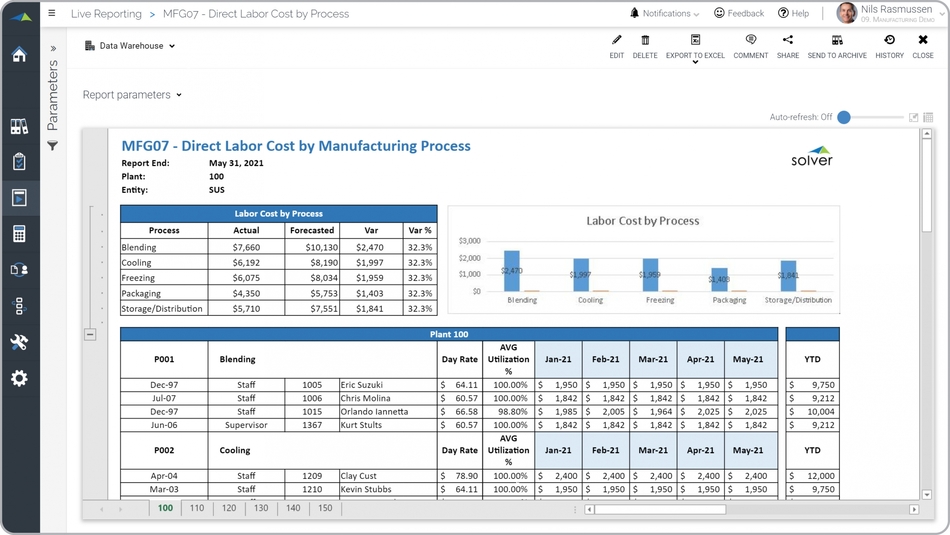Switch to sheet tab 120
Viewport: 950px width, 535px height.
229,509
